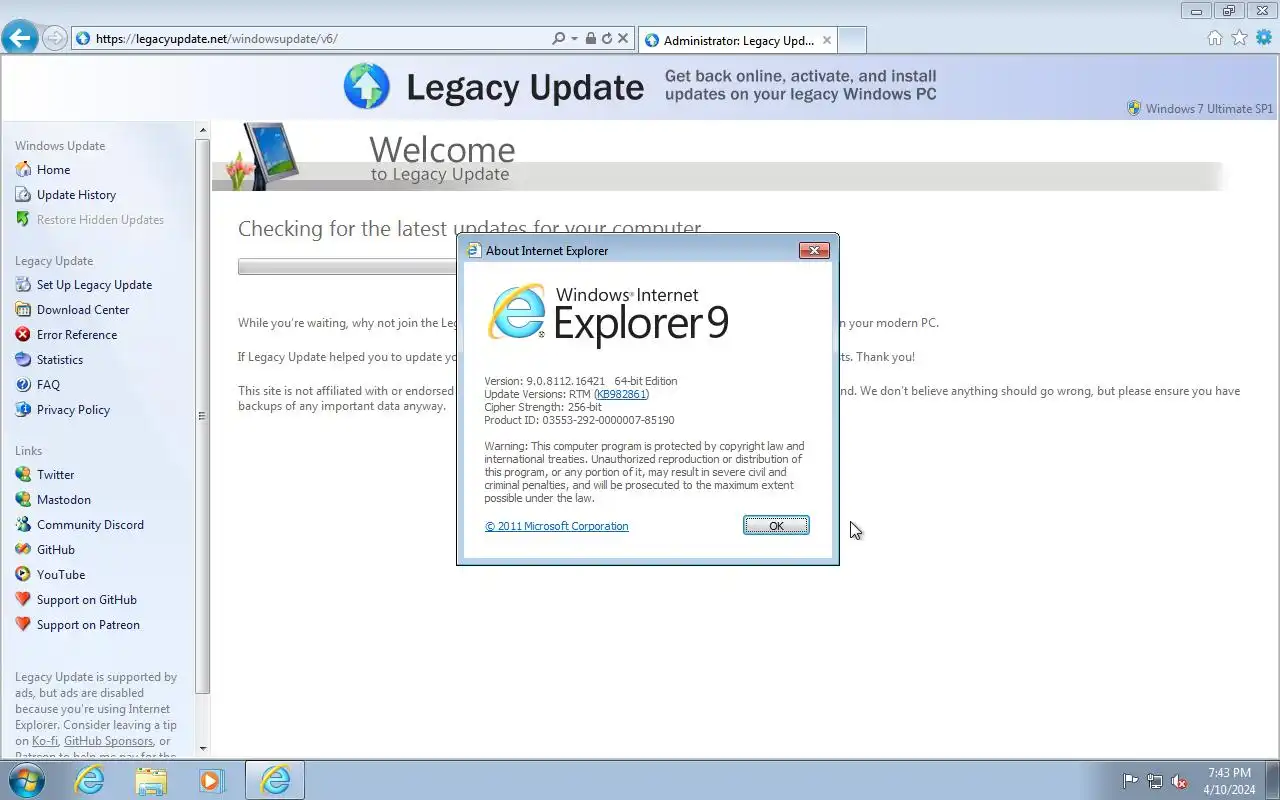Click the FAQ question mark icon
Screen dimensions: 1280x800
tap(23, 385)
